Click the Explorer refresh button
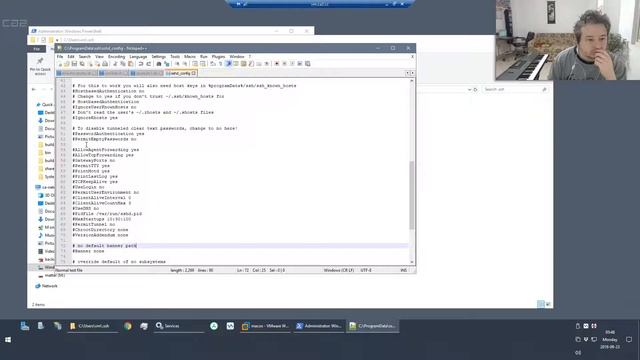Image resolution: width=640 pixels, height=360 pixels. [476, 89]
